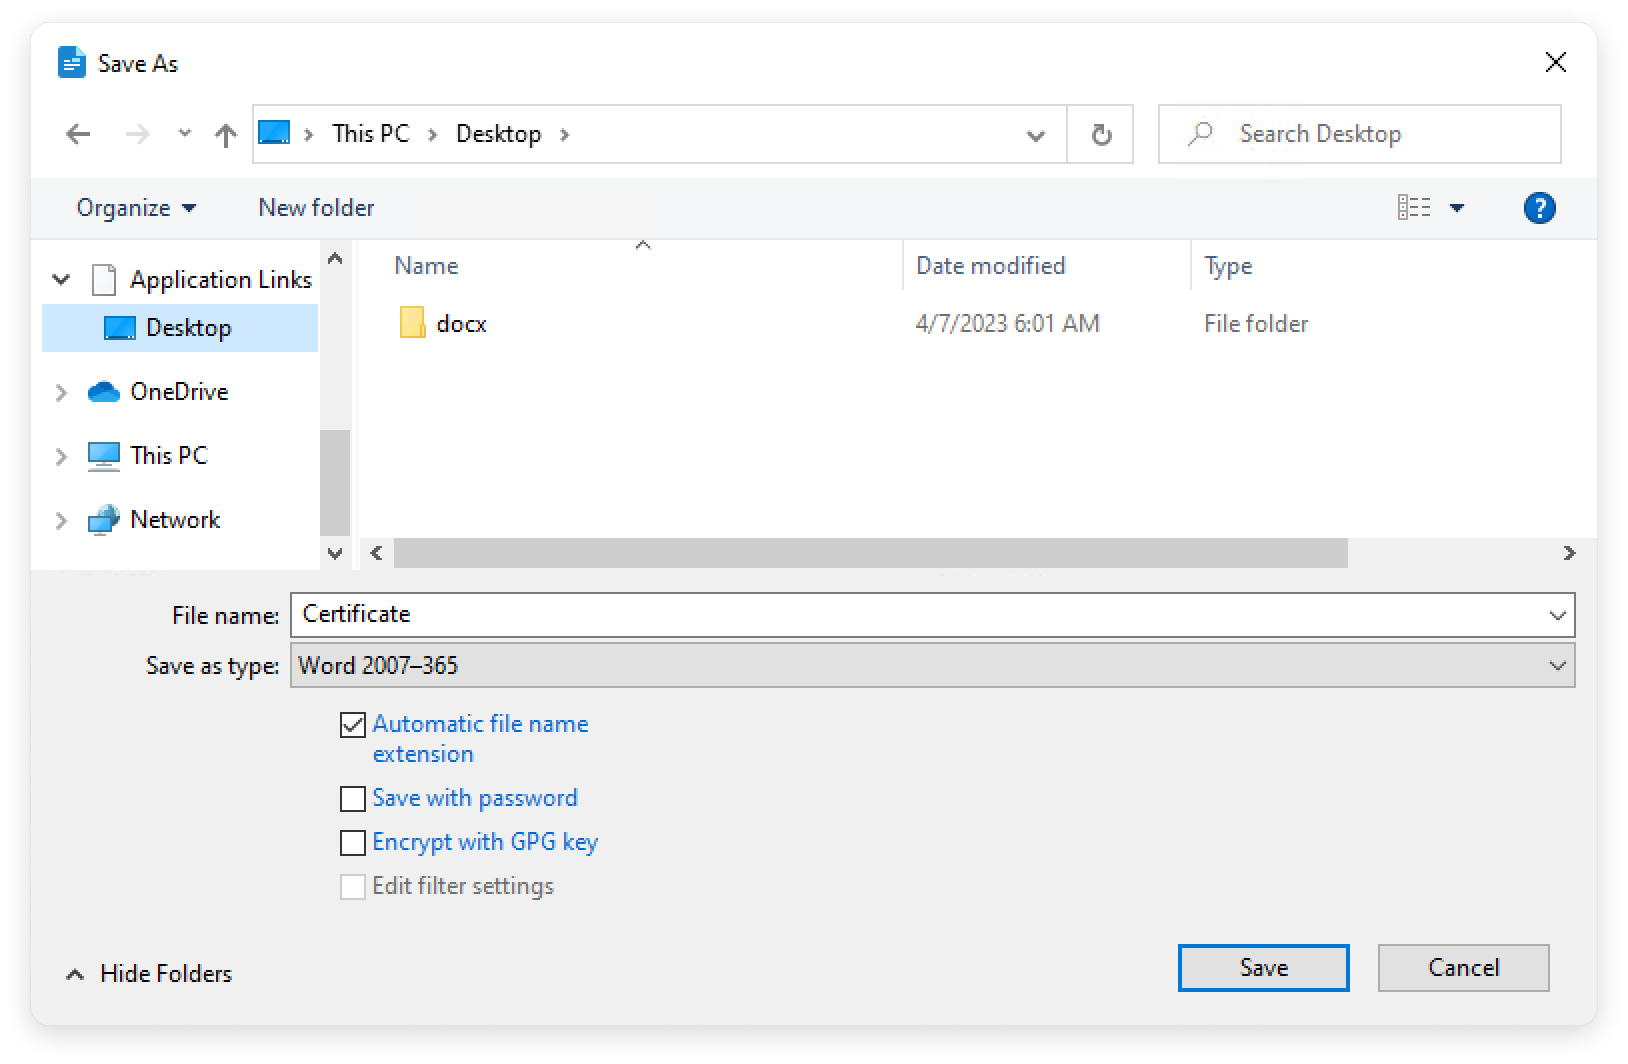Click the Back navigation arrow
Viewport: 1628px width, 1064px height.
click(x=78, y=134)
